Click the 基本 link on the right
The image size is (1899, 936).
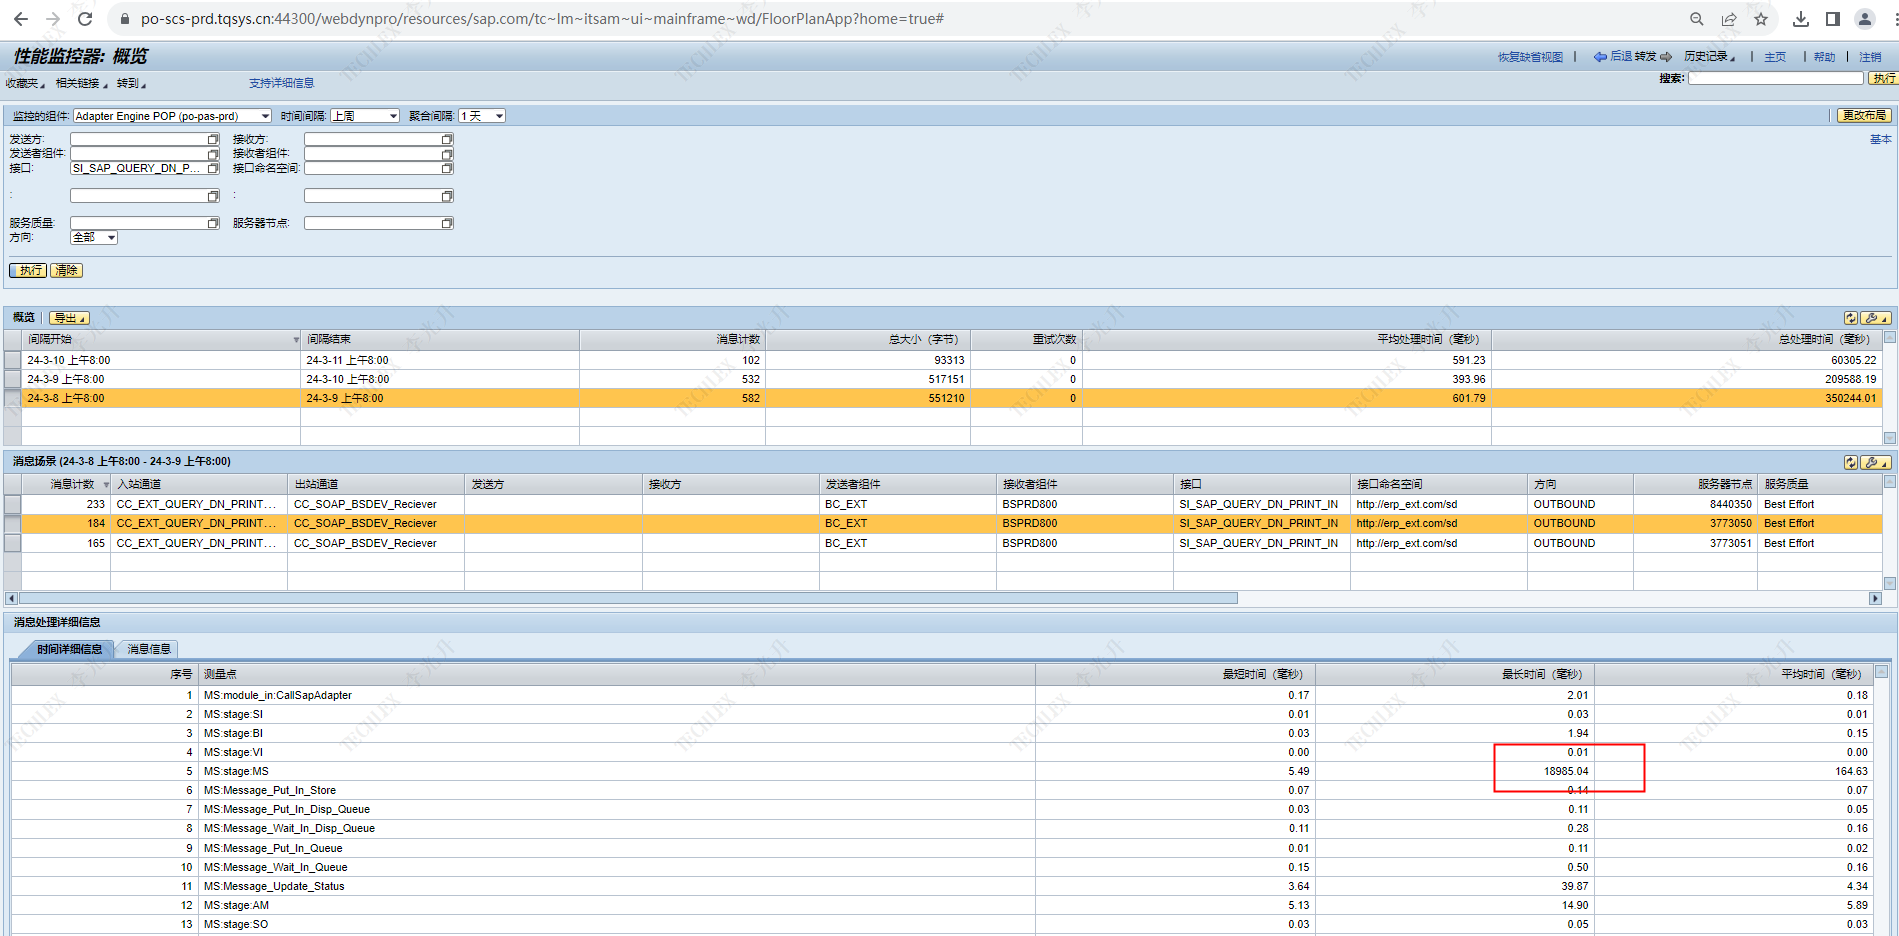click(1880, 140)
